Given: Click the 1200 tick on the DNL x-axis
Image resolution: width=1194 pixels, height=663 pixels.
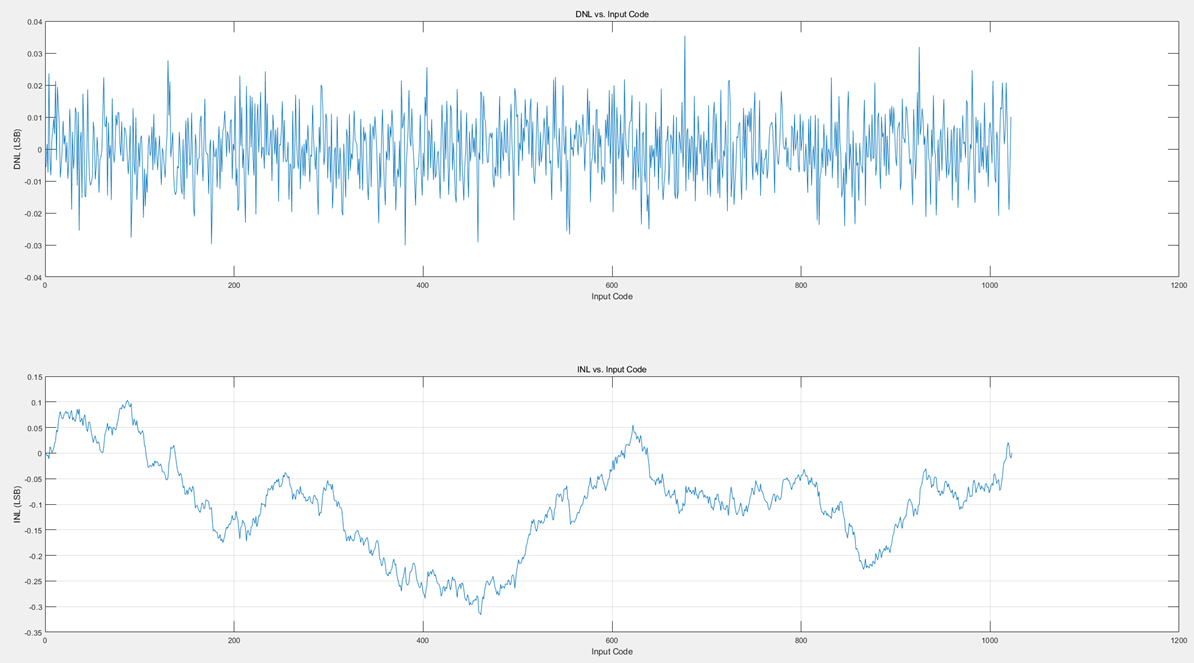Looking at the screenshot, I should coord(1177,285).
